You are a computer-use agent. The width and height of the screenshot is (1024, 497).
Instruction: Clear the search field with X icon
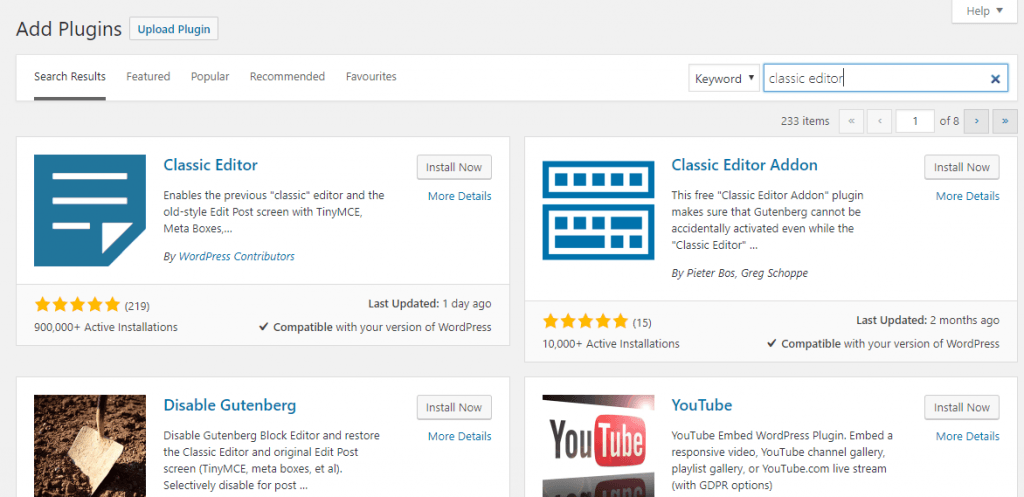[x=995, y=79]
